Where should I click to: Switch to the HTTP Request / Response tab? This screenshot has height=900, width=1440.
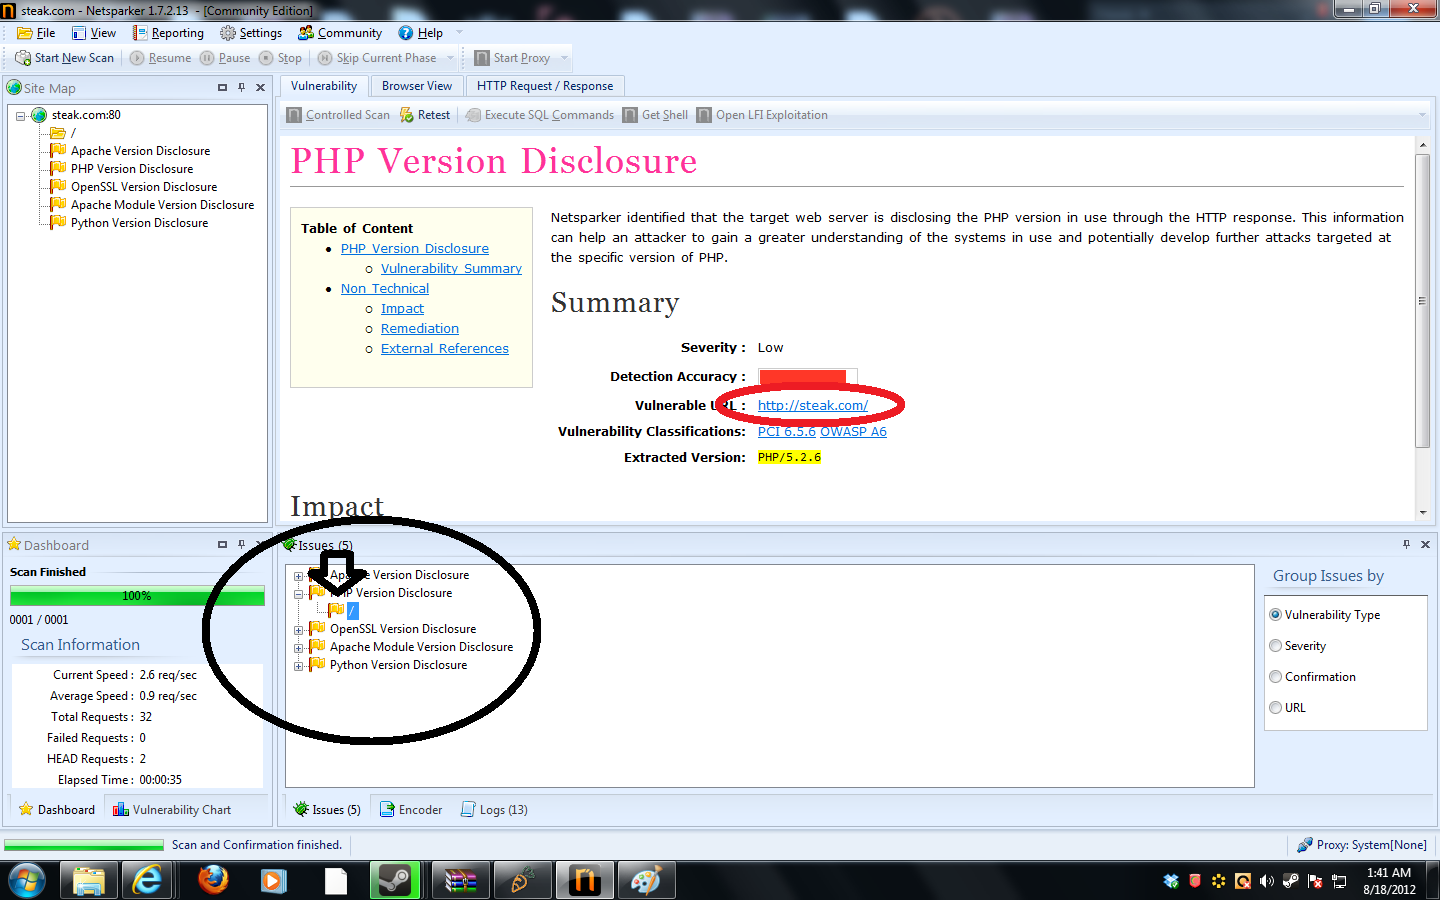pos(544,86)
